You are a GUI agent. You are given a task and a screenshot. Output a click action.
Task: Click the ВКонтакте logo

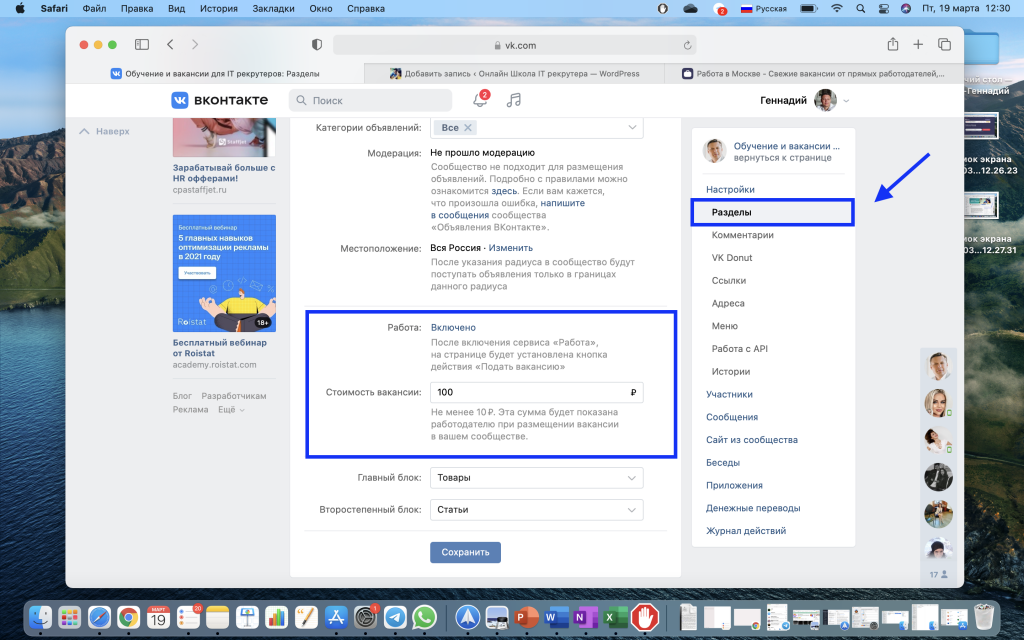pos(220,100)
